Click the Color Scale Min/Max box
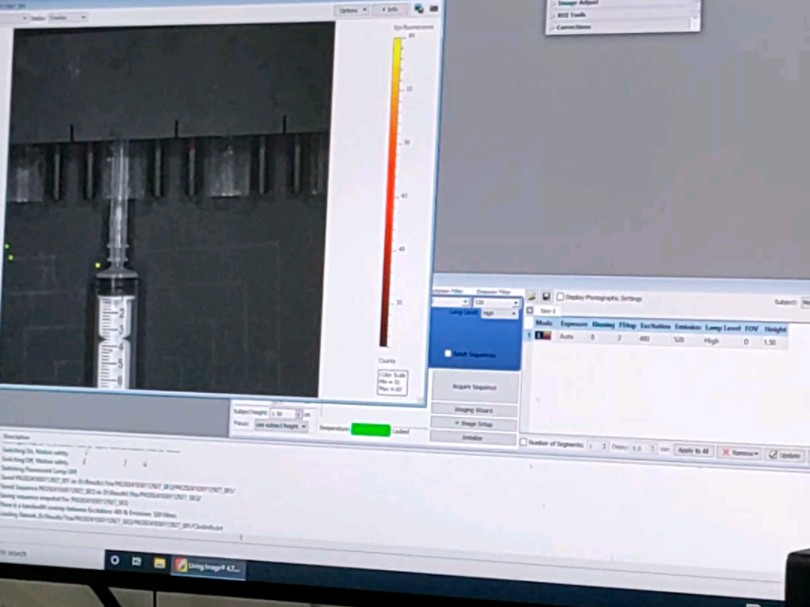 [x=393, y=383]
